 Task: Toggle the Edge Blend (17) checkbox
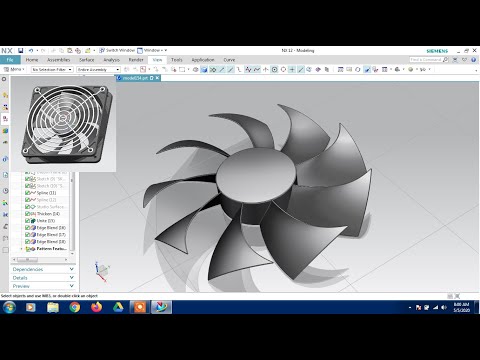tap(28, 235)
